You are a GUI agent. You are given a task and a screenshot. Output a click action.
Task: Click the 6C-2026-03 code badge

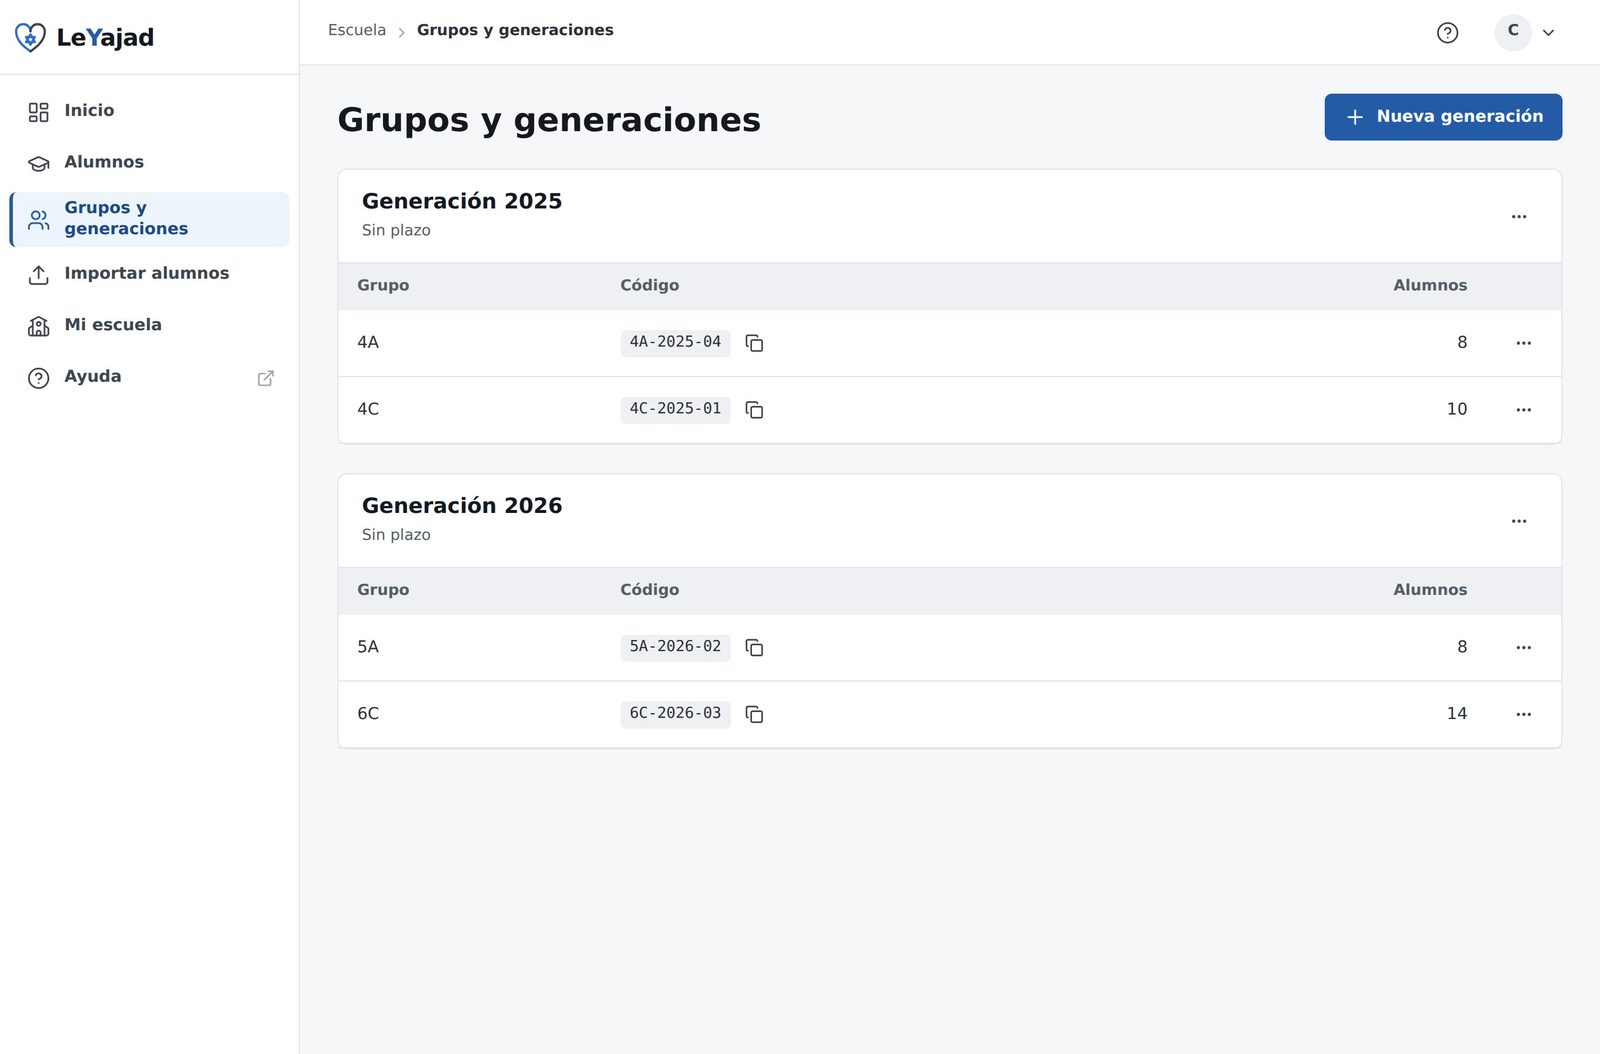pyautogui.click(x=675, y=714)
